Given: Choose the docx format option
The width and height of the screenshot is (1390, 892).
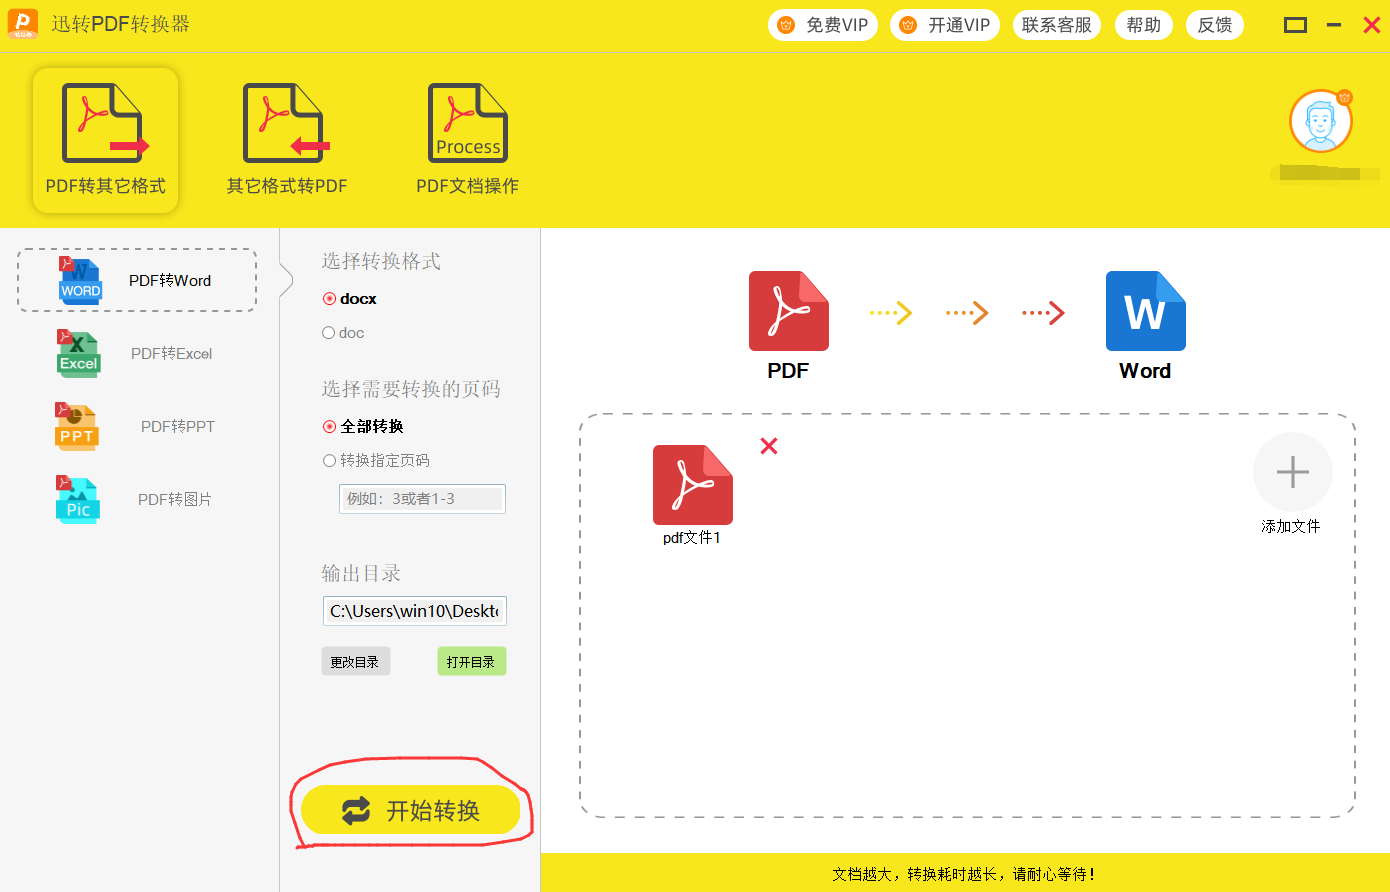Looking at the screenshot, I should pos(350,299).
